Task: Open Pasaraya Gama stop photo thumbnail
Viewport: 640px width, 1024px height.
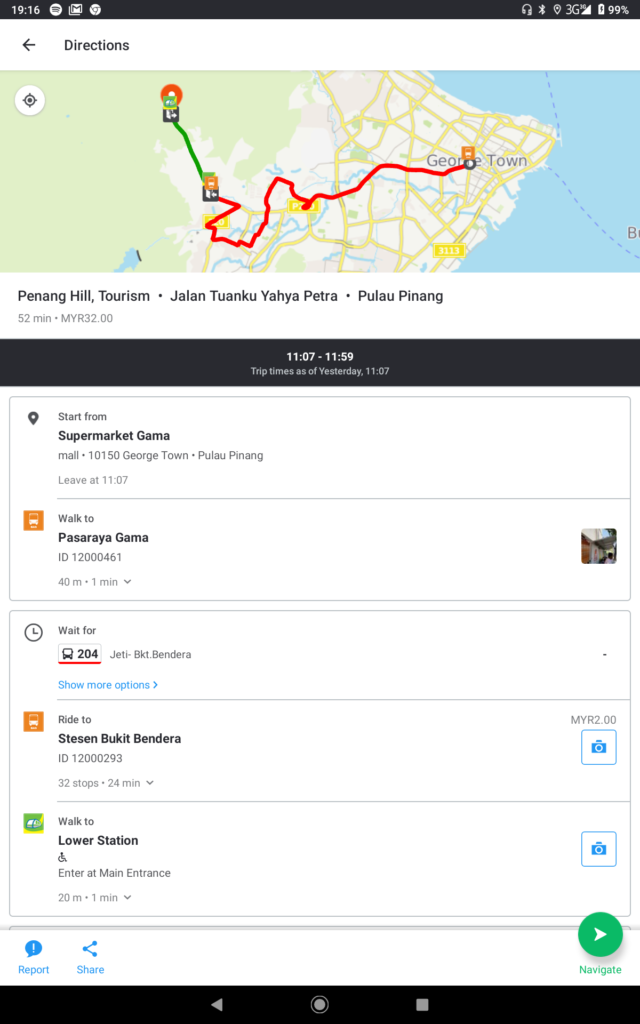Action: pos(598,546)
